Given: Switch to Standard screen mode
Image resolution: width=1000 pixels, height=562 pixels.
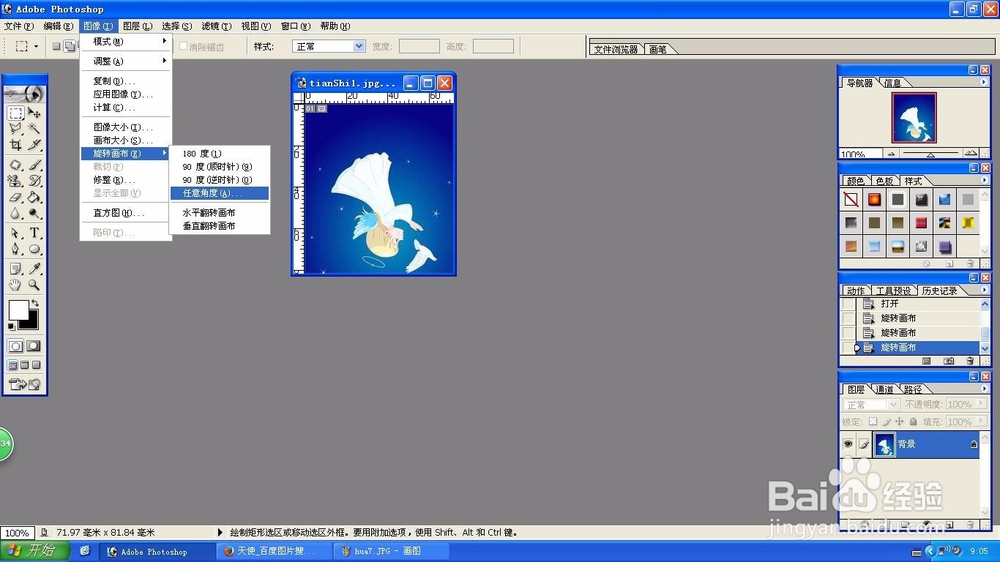Looking at the screenshot, I should (13, 365).
